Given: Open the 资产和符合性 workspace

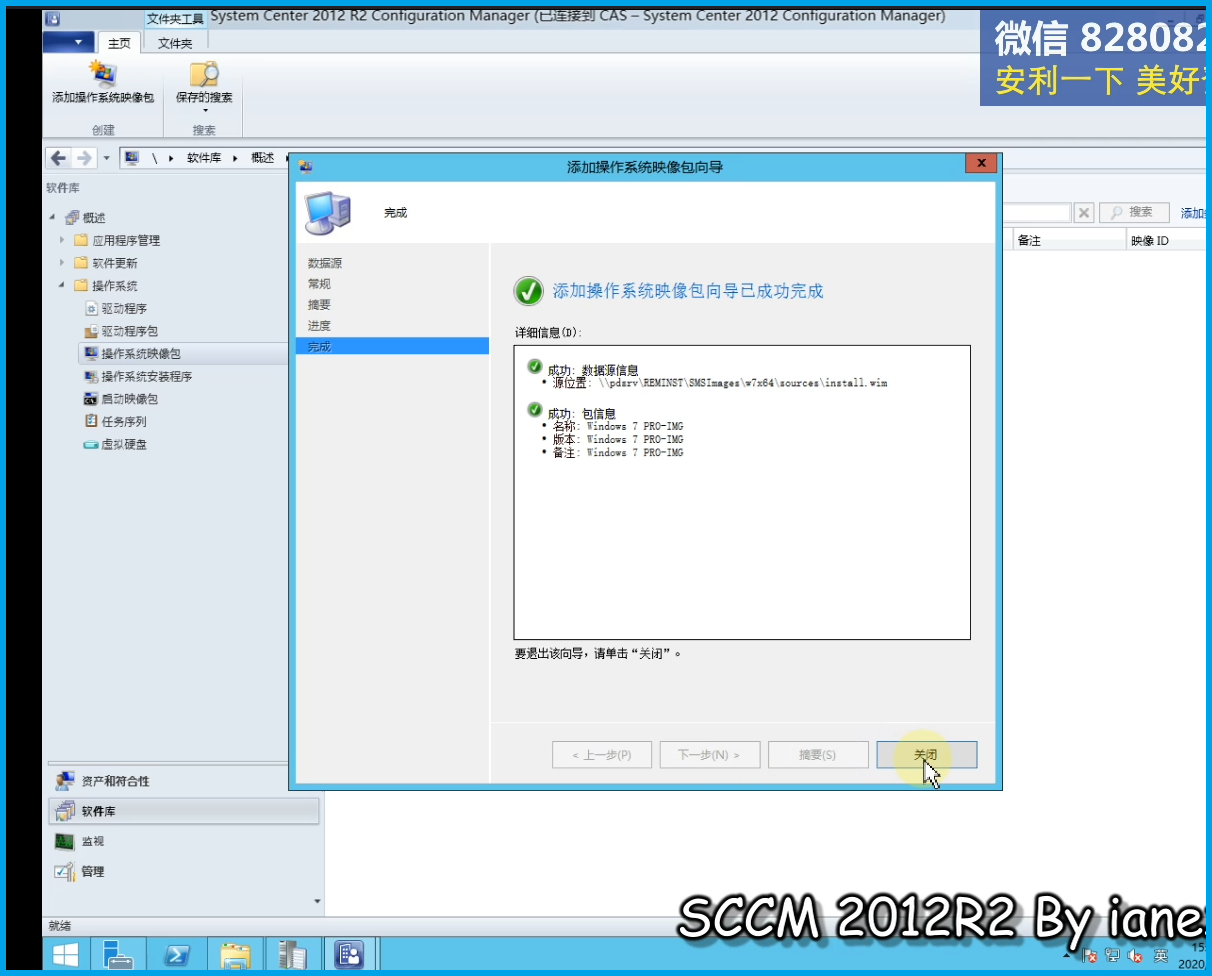Looking at the screenshot, I should click(184, 781).
